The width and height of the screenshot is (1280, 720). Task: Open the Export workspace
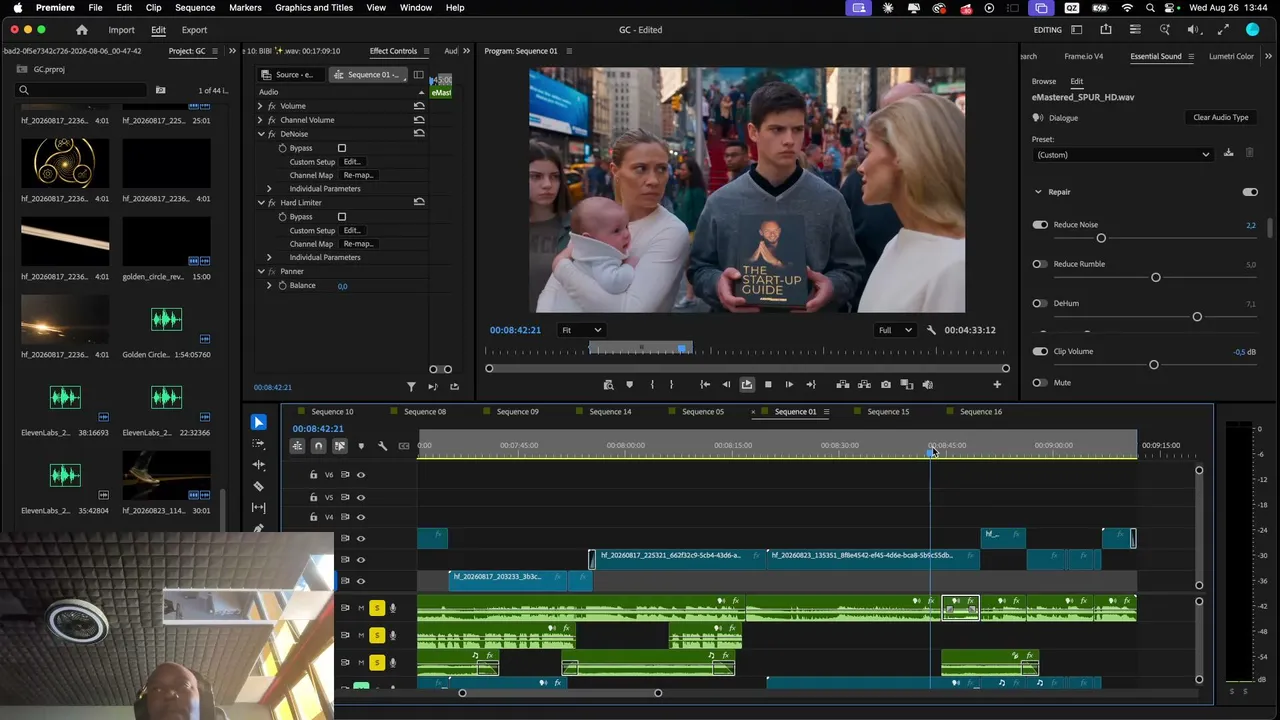click(194, 30)
